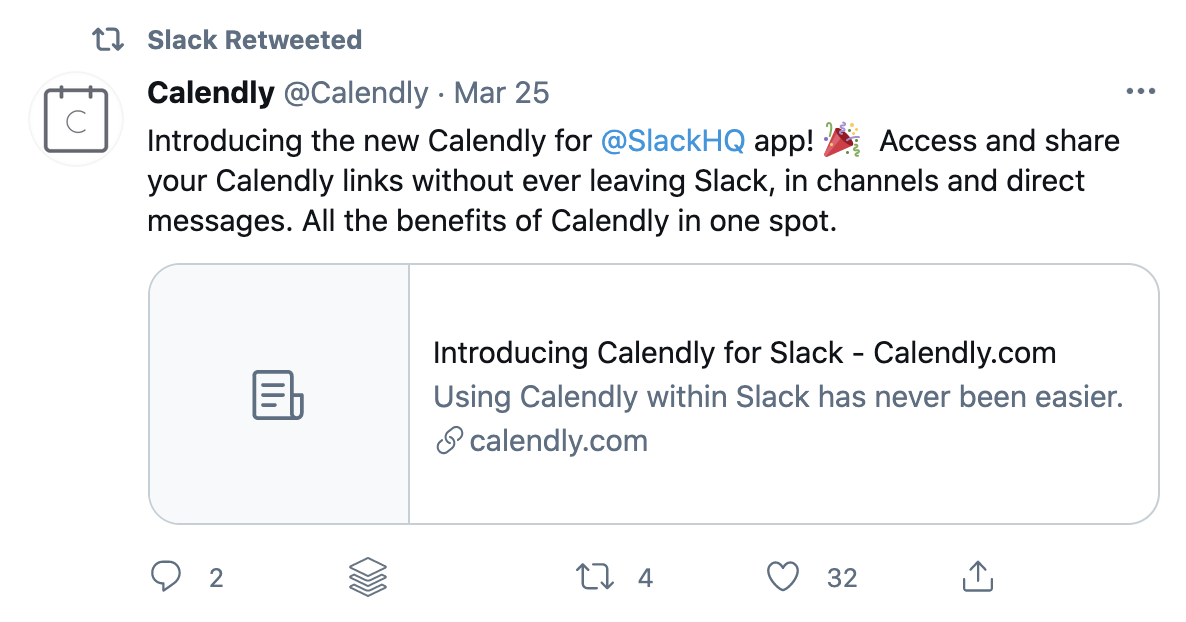
Task: Click the reply speech bubble icon
Action: tap(166, 576)
